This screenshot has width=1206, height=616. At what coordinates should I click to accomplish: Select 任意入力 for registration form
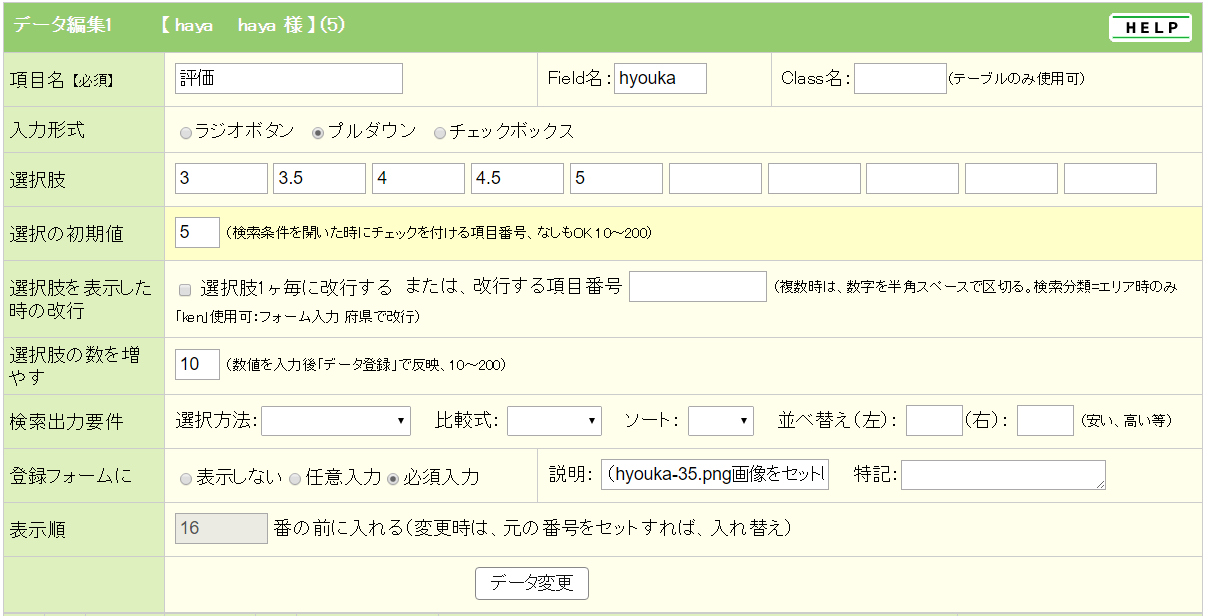point(295,479)
